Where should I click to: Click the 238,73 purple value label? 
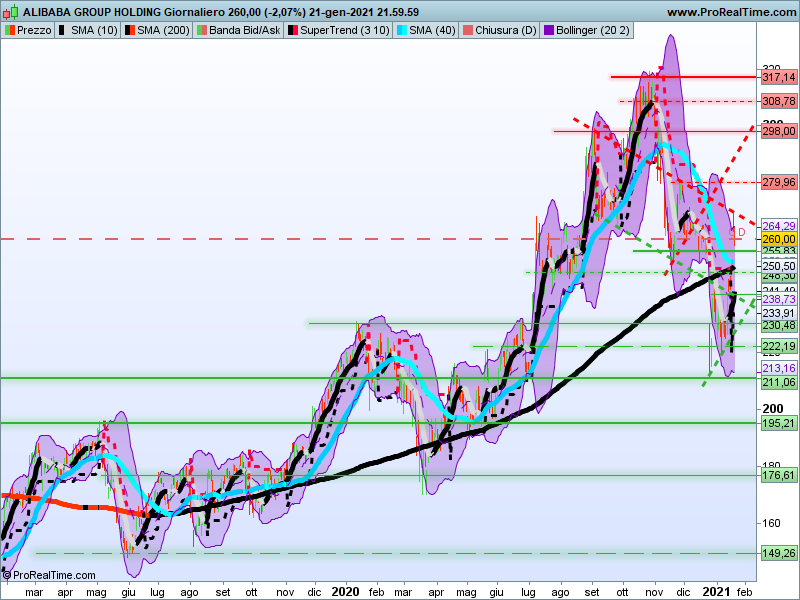pos(779,299)
